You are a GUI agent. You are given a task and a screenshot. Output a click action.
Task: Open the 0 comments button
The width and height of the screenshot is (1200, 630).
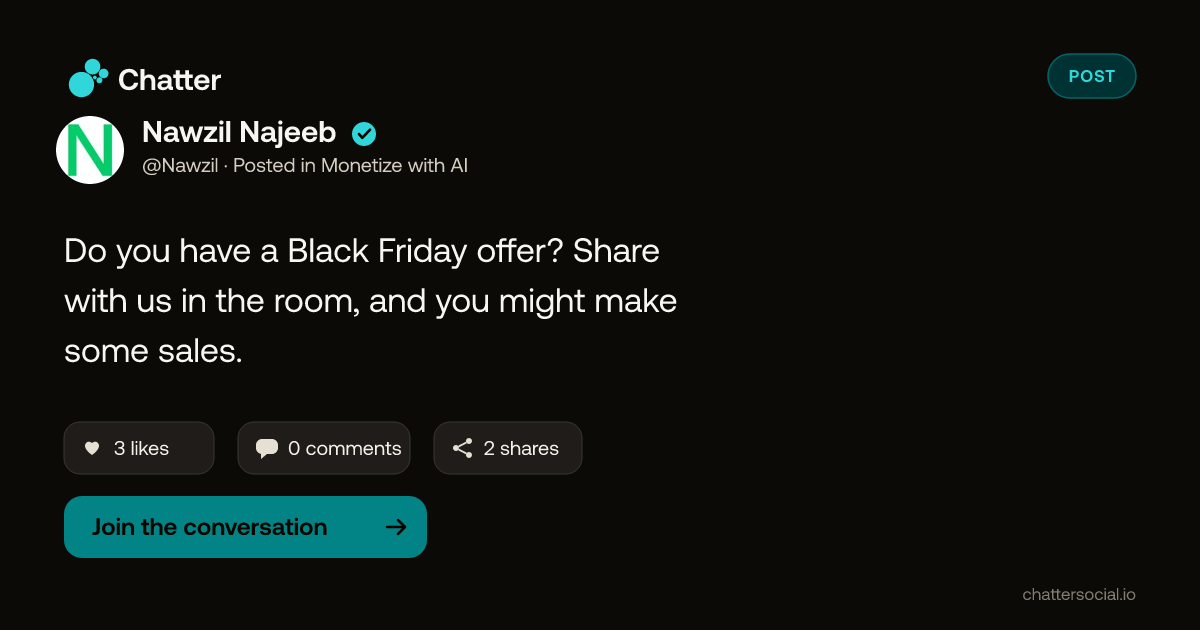point(324,448)
